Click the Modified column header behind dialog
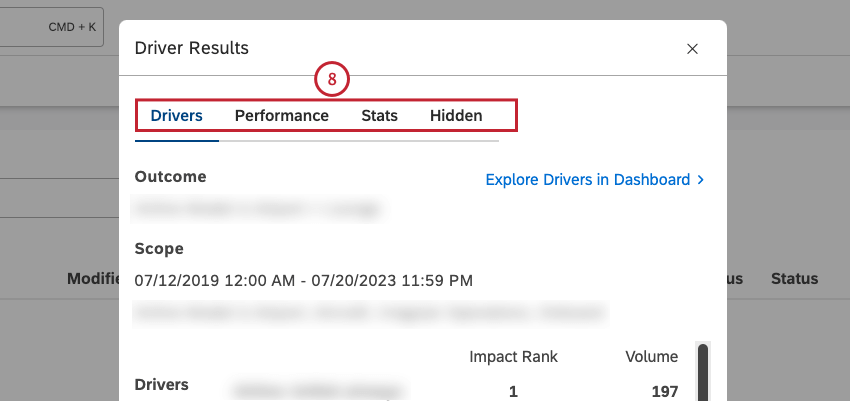Viewport: 850px width, 401px height. tap(93, 279)
